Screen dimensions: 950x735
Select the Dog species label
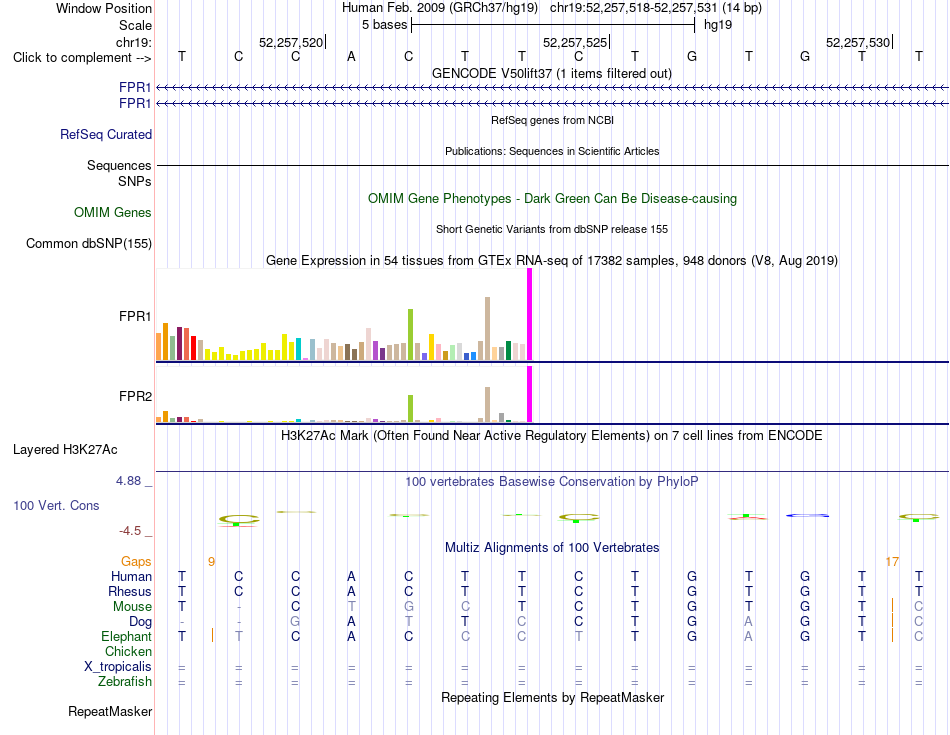tap(141, 622)
